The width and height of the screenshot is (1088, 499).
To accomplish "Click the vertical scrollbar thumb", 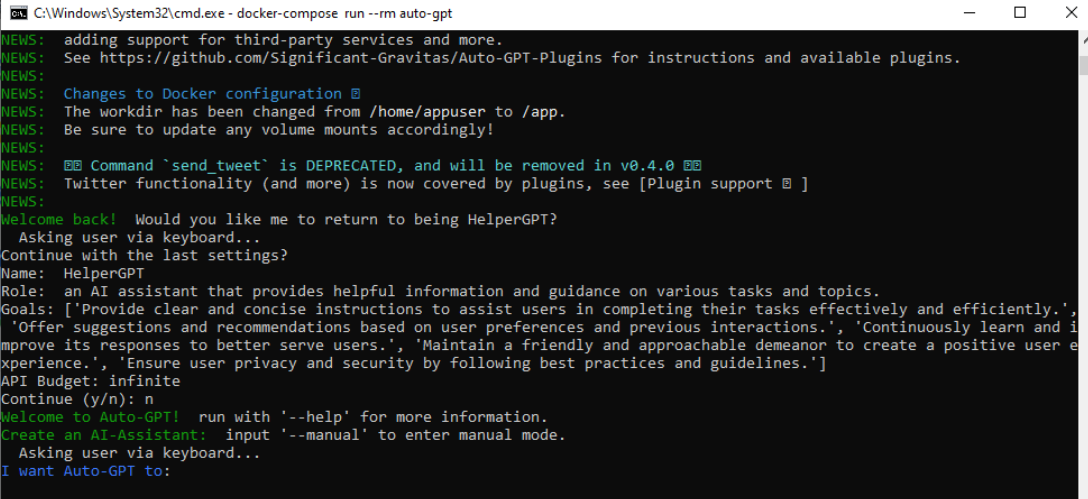I will click(x=1082, y=65).
